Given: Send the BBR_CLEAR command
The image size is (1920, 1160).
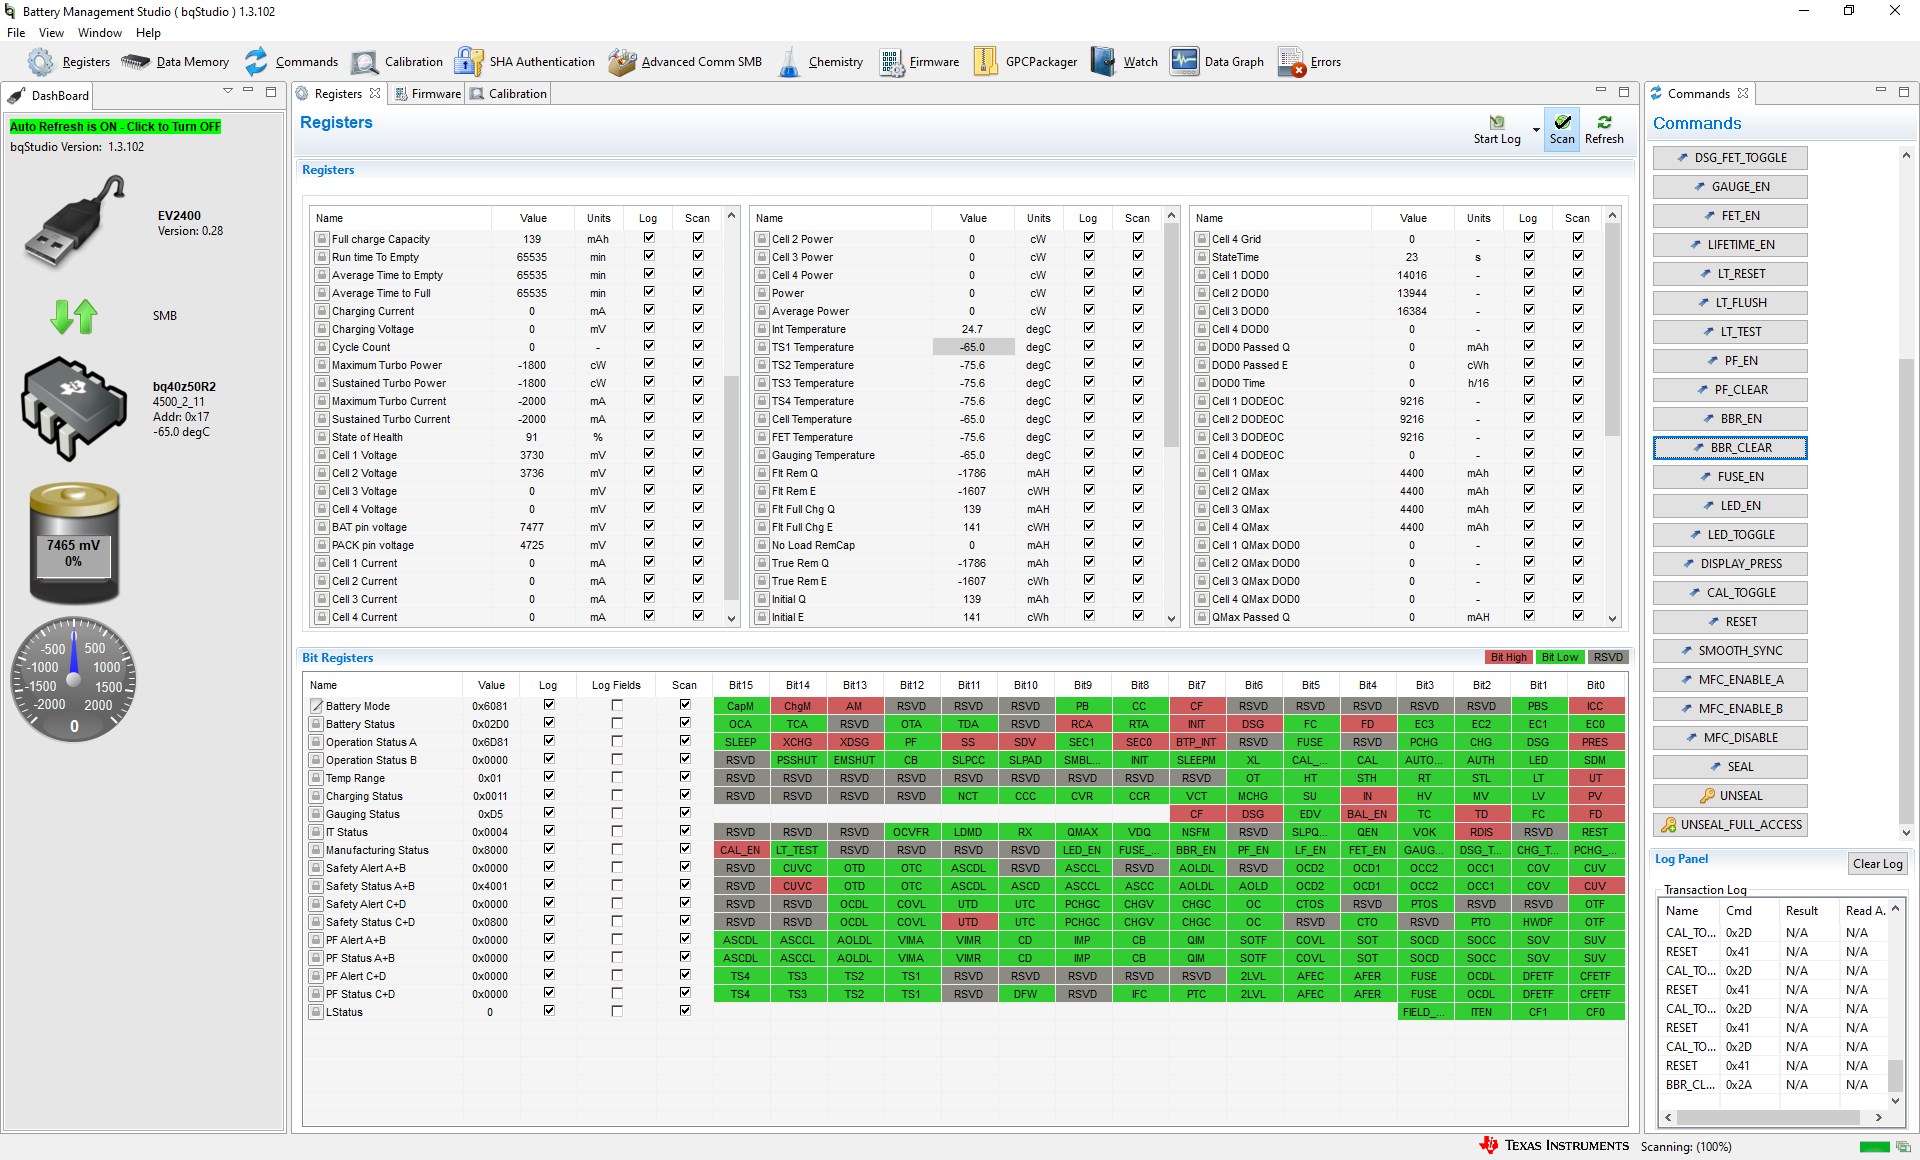Looking at the screenshot, I should point(1730,448).
